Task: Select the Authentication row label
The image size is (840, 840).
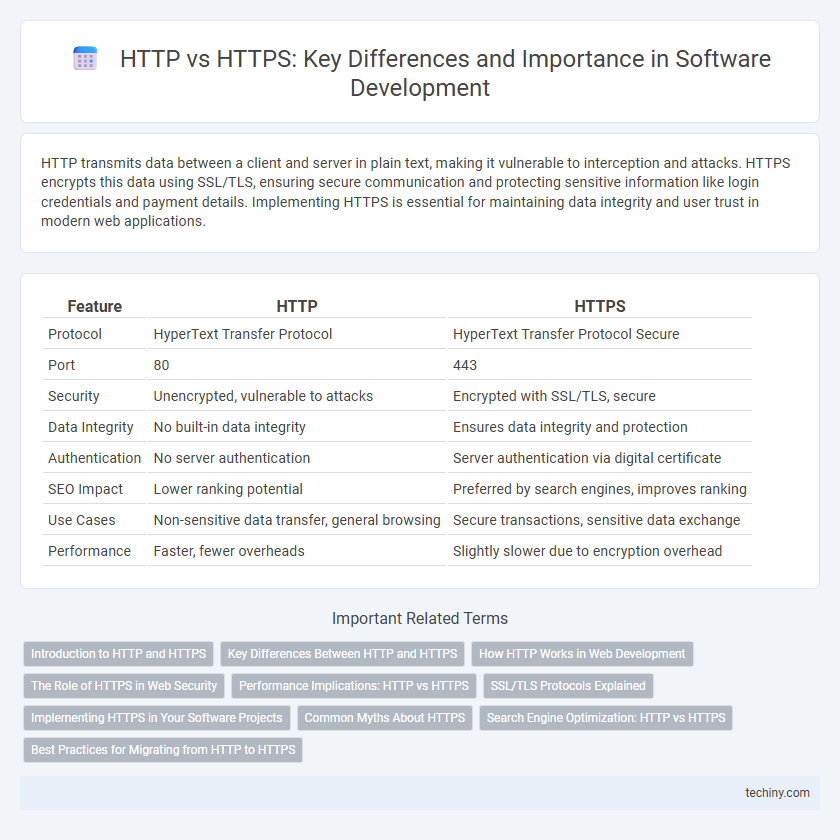Action: [x=94, y=459]
